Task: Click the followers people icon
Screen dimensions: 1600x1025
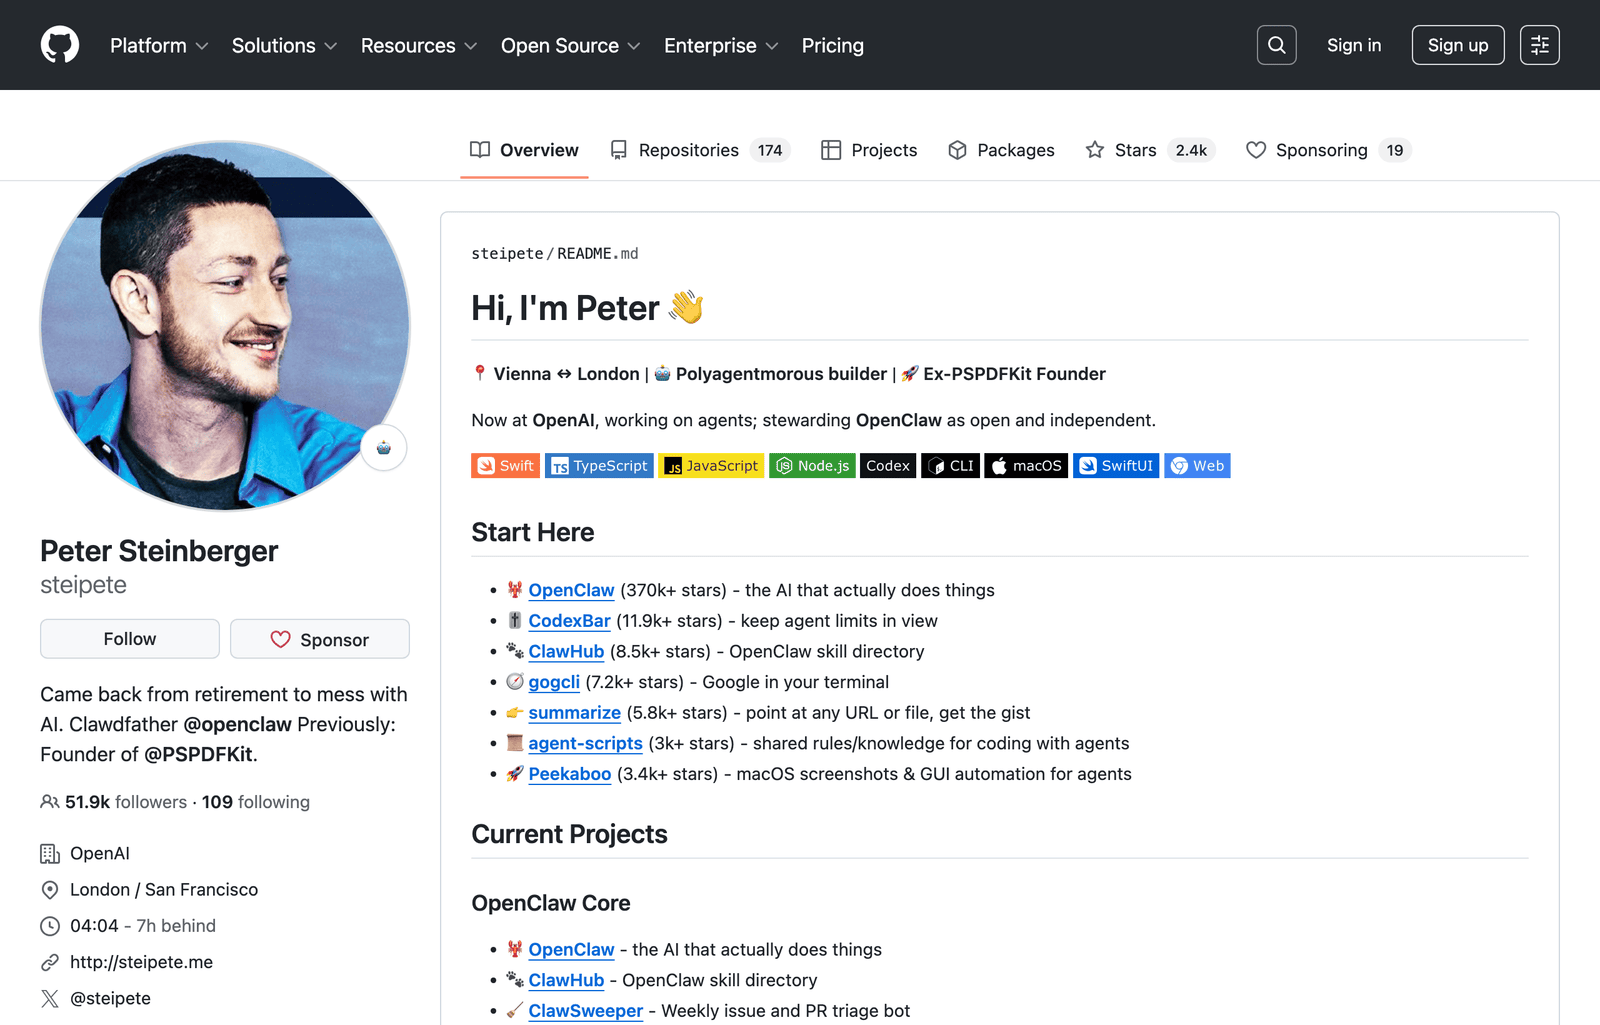Action: [x=49, y=802]
